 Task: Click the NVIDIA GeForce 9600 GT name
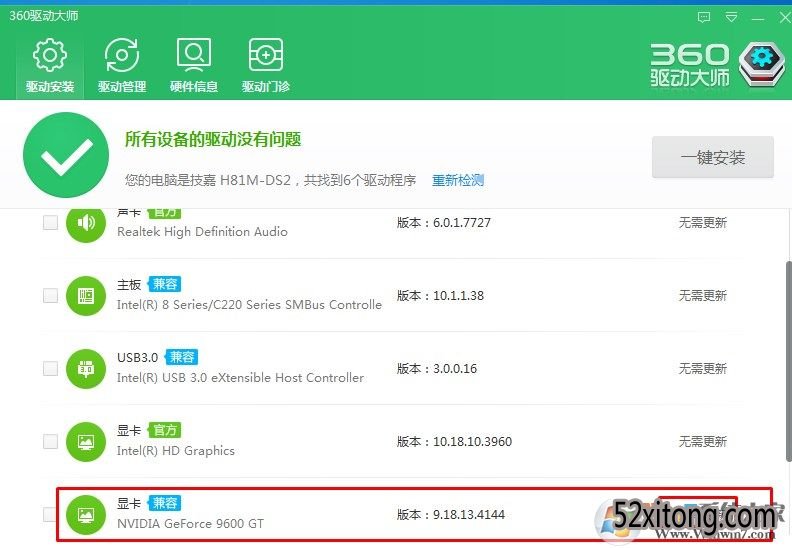[x=190, y=524]
